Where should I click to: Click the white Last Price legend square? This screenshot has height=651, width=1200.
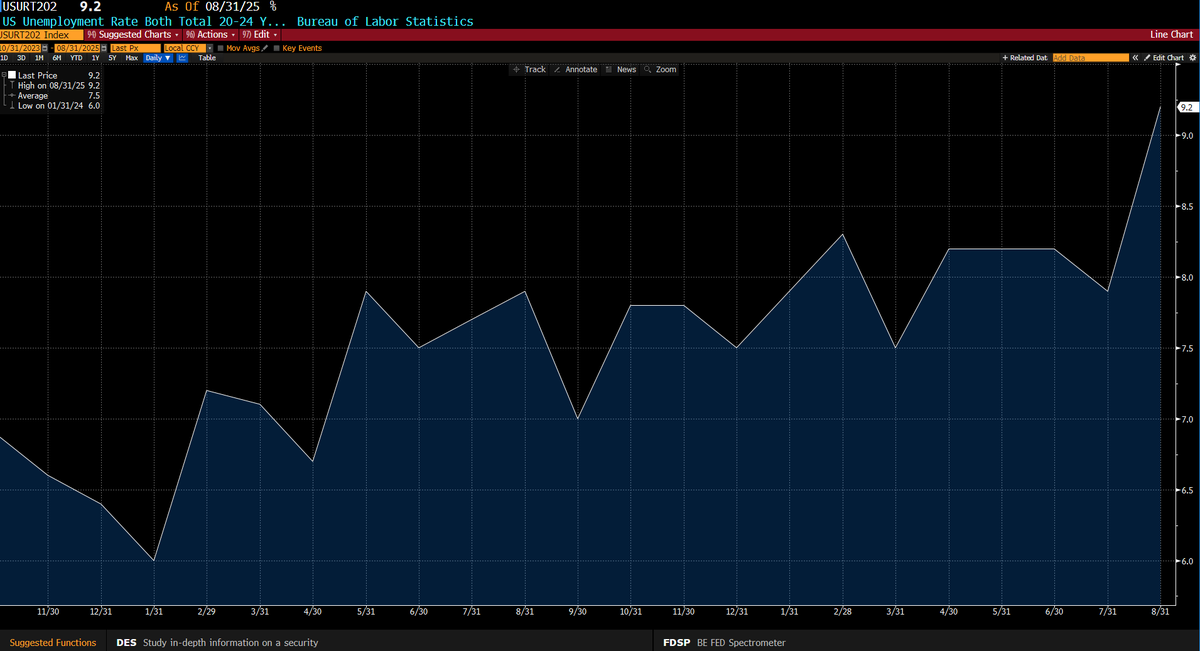(x=12, y=75)
